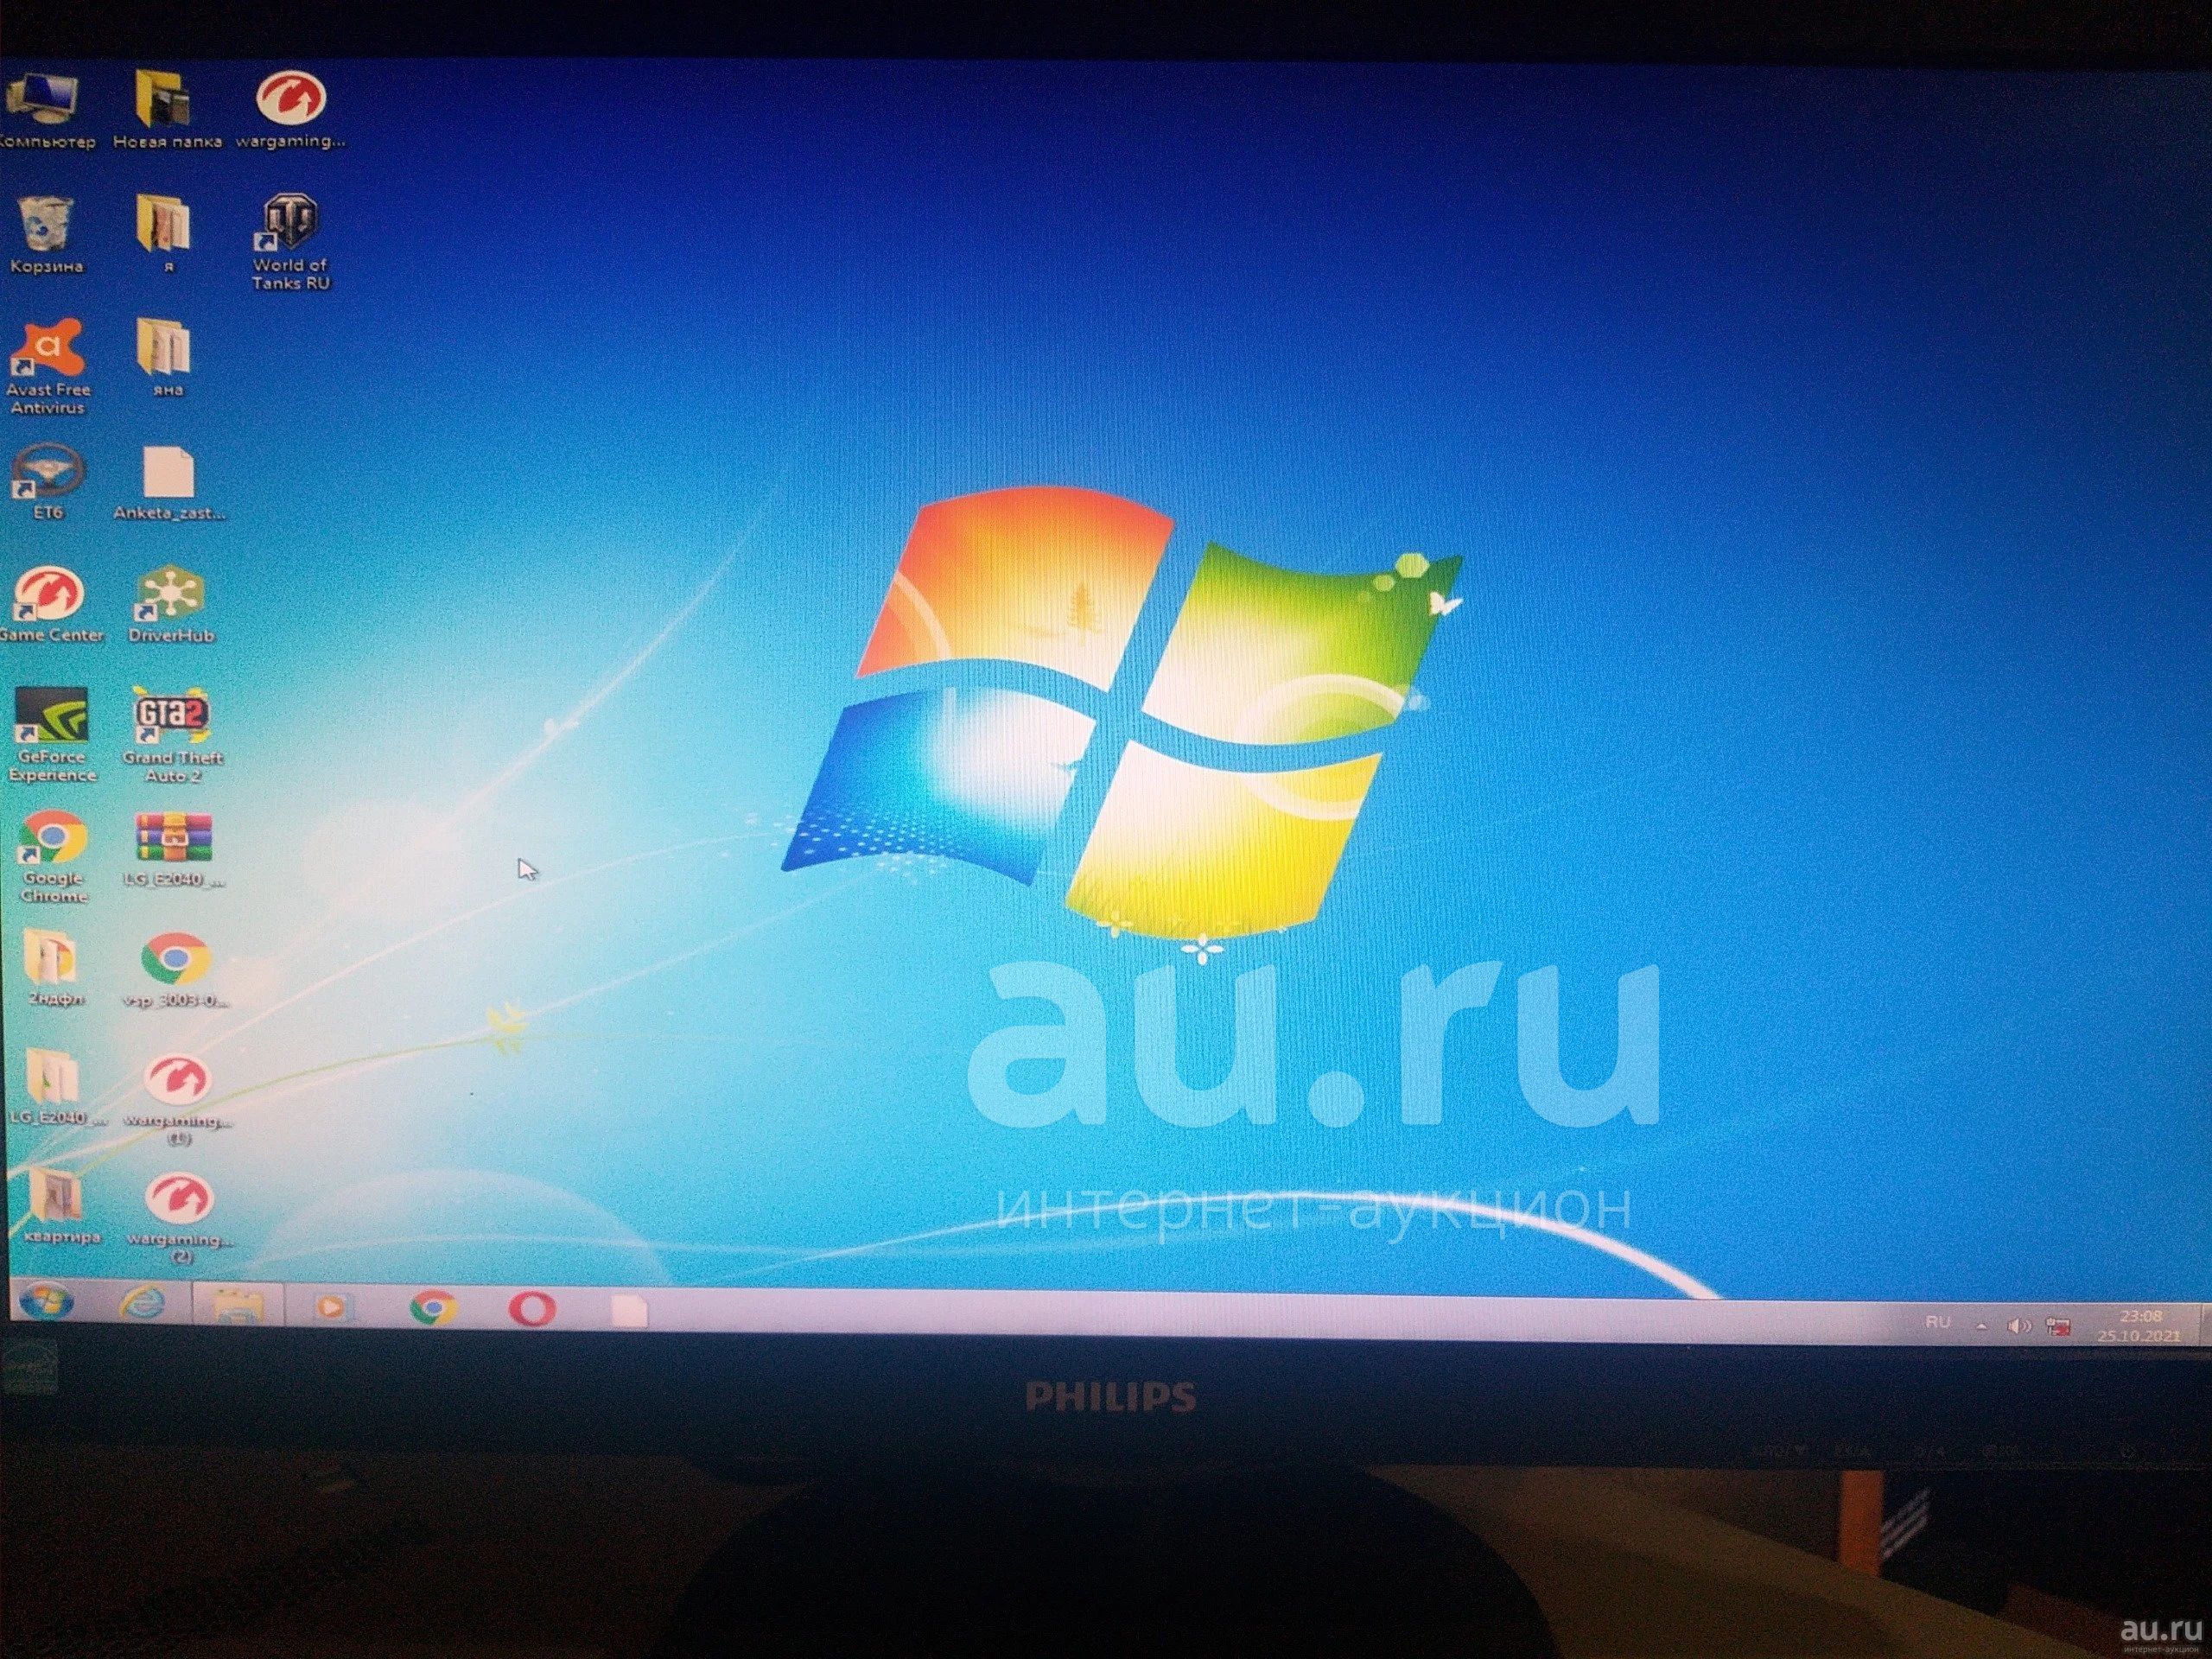The width and height of the screenshot is (2212, 1659).
Task: Open the volume speaker tray icon
Action: (2018, 1326)
